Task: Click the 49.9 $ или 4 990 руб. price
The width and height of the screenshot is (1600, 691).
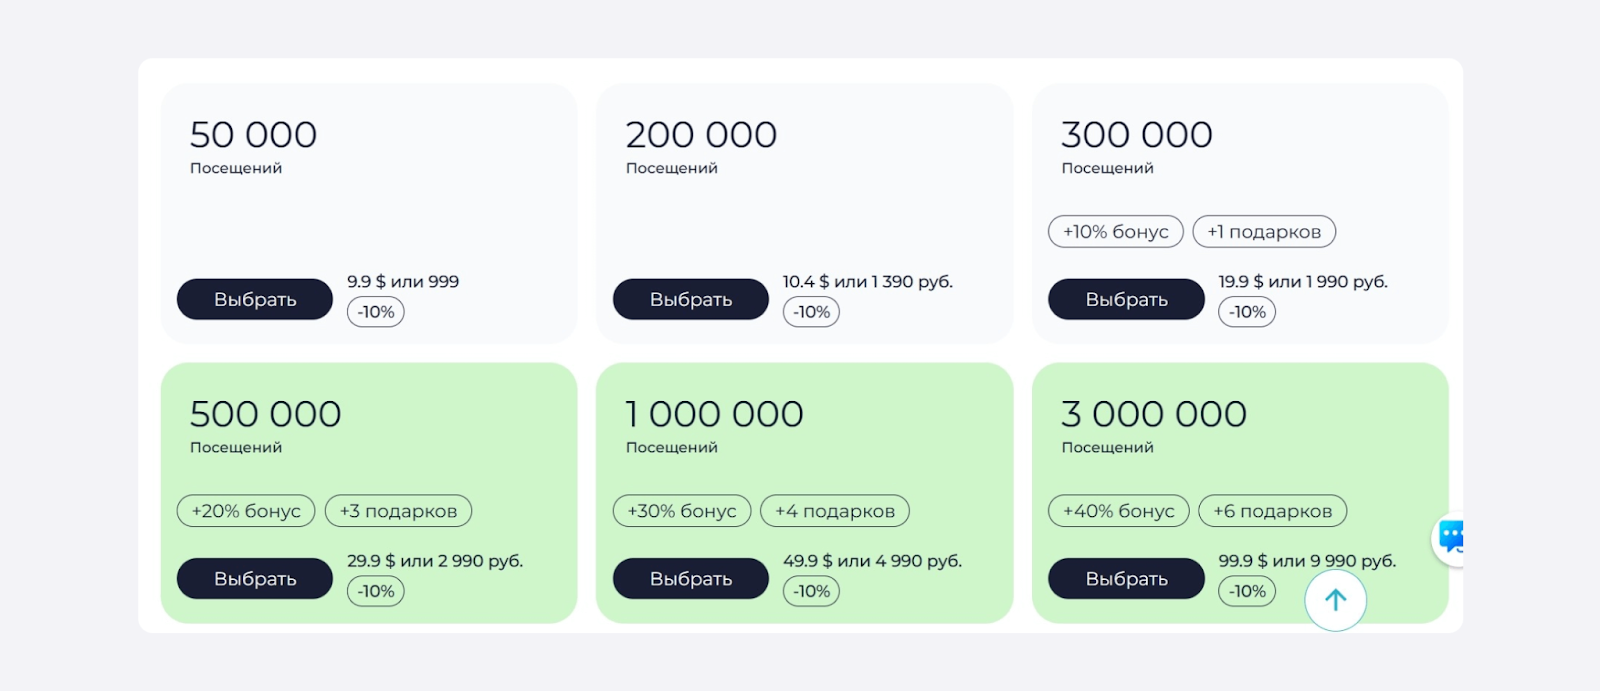Action: point(872,561)
